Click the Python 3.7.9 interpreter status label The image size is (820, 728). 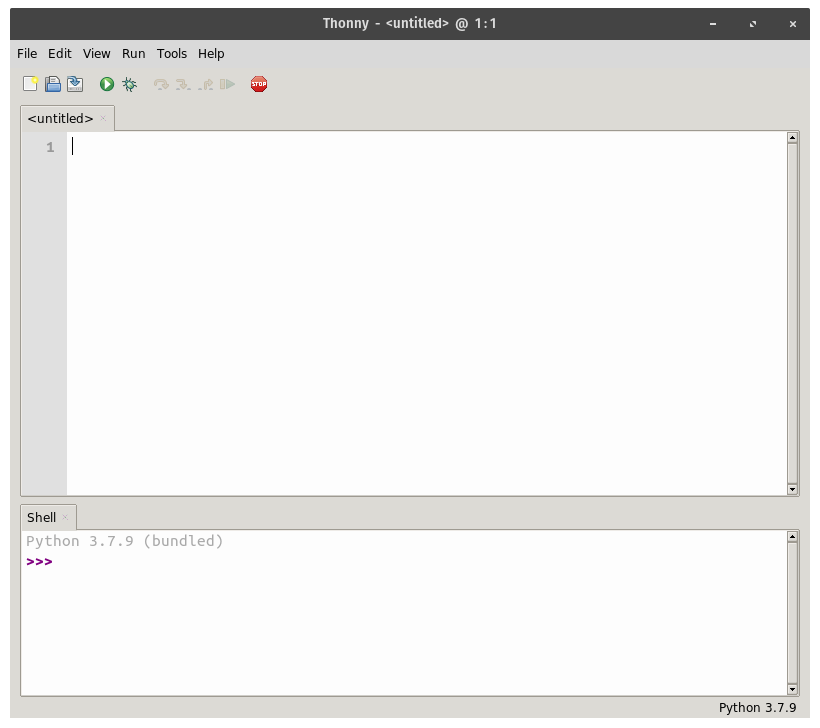pyautogui.click(x=757, y=708)
